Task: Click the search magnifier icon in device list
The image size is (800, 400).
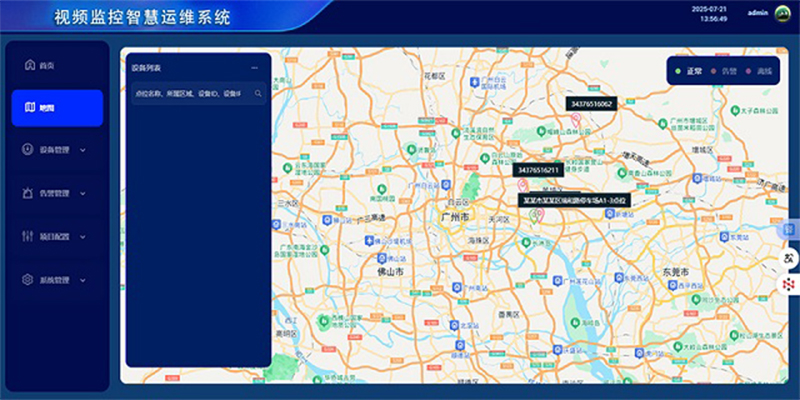Action: 258,93
